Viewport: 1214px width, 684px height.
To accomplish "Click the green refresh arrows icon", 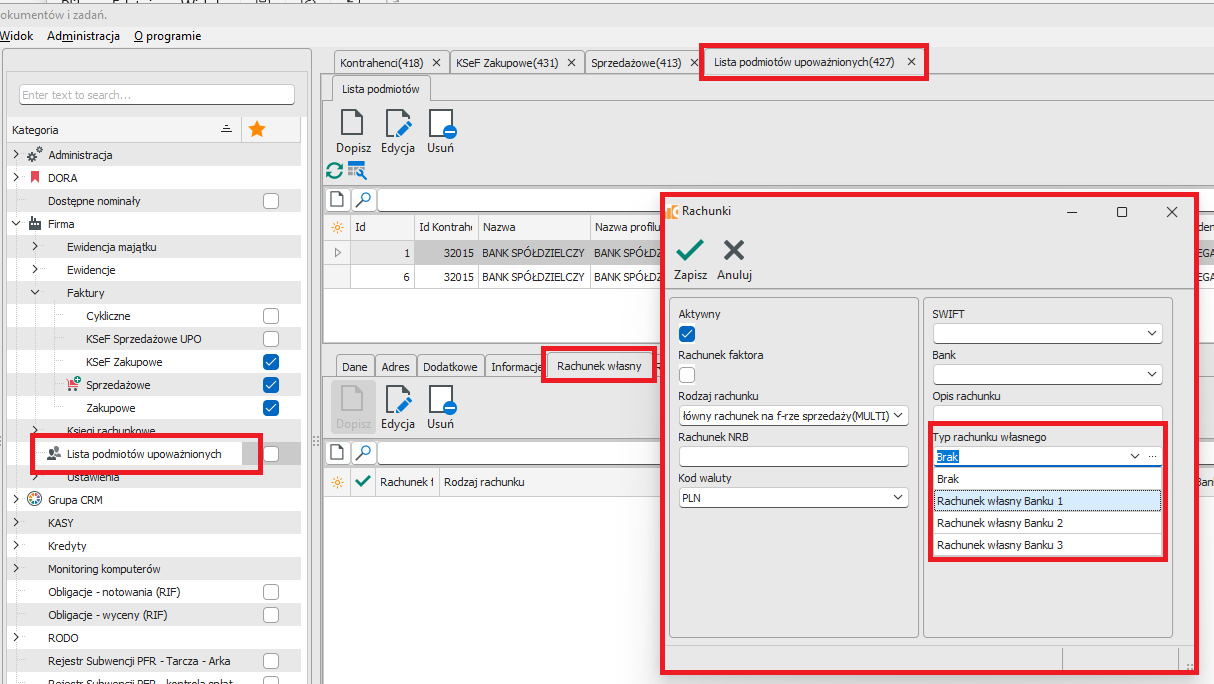I will coord(334,171).
